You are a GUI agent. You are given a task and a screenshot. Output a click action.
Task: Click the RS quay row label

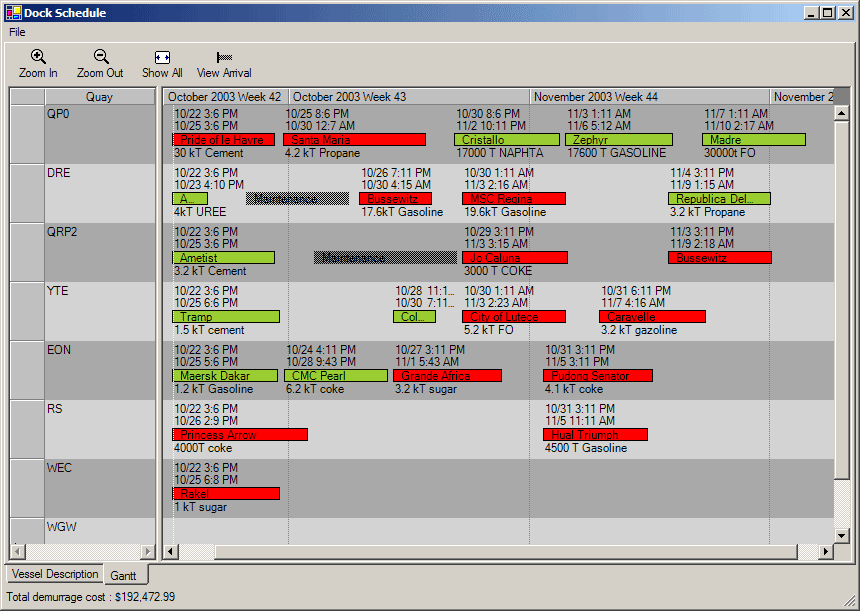tap(55, 409)
